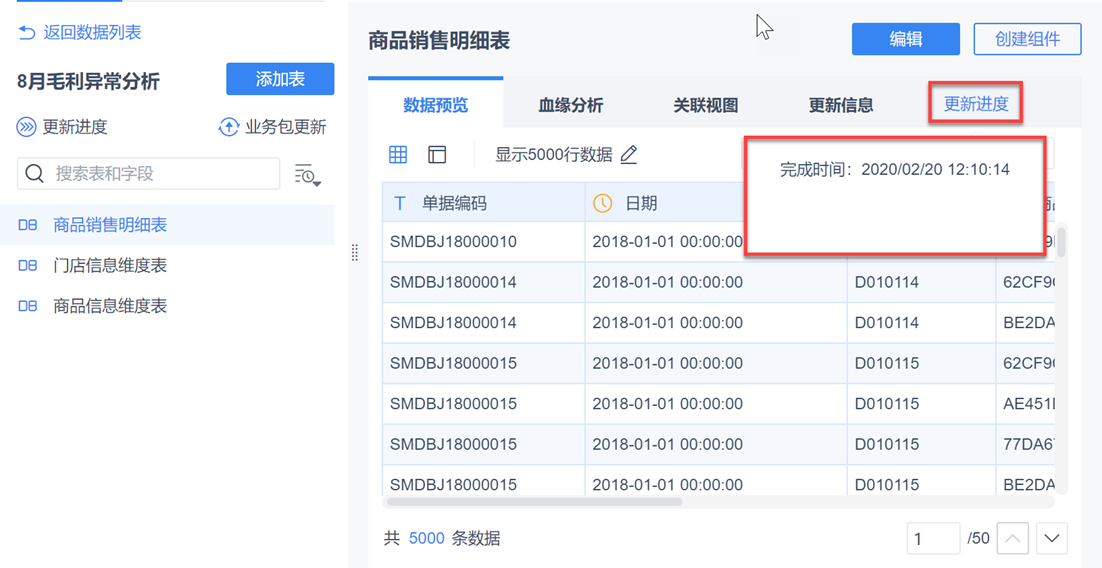Click the back arrow to return to data list
1102x568 pixels.
click(x=27, y=33)
